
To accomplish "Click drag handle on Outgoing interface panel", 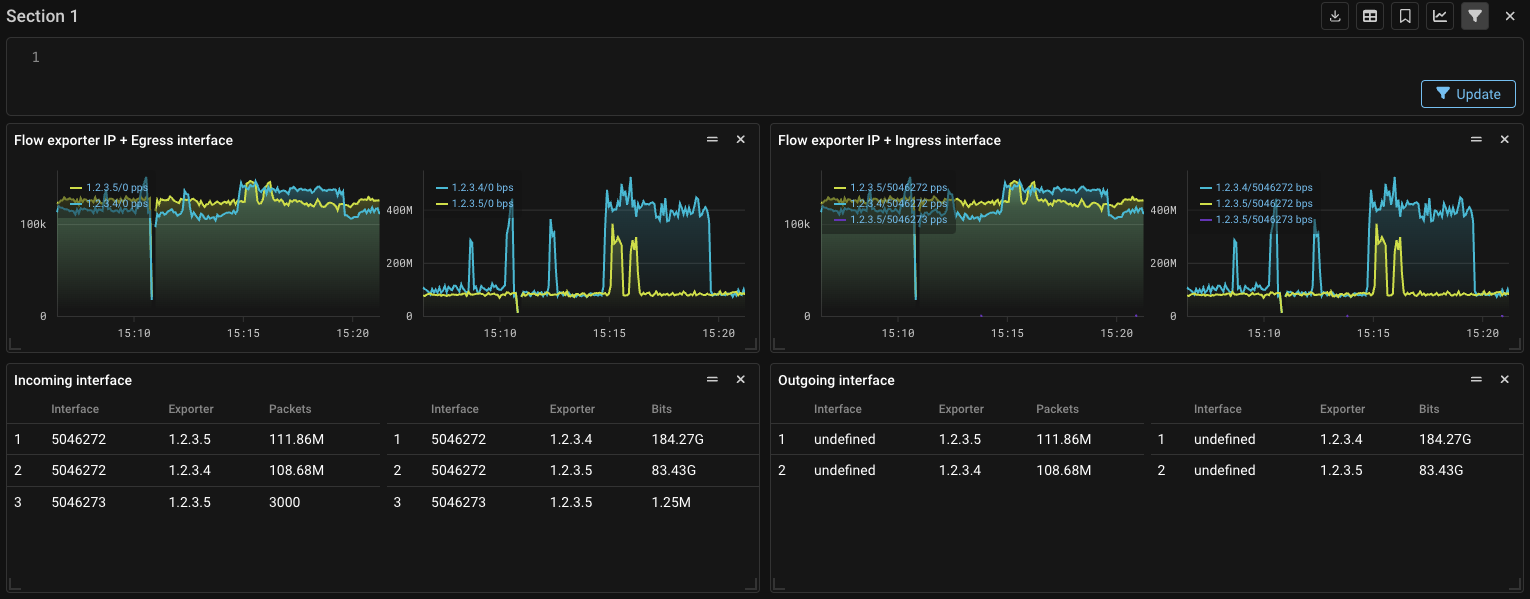I will (1476, 380).
